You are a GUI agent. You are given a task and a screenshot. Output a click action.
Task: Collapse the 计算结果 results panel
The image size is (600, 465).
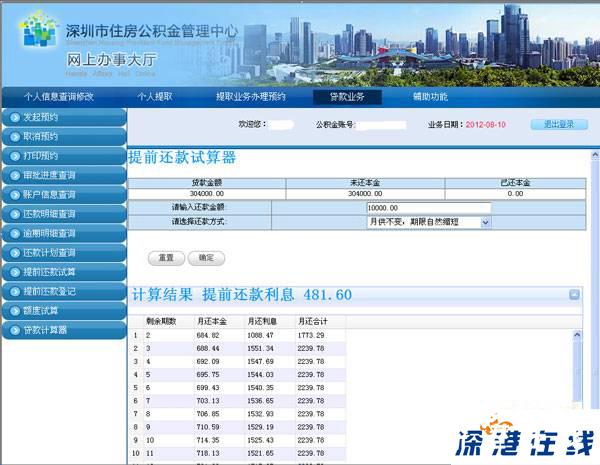(x=574, y=294)
